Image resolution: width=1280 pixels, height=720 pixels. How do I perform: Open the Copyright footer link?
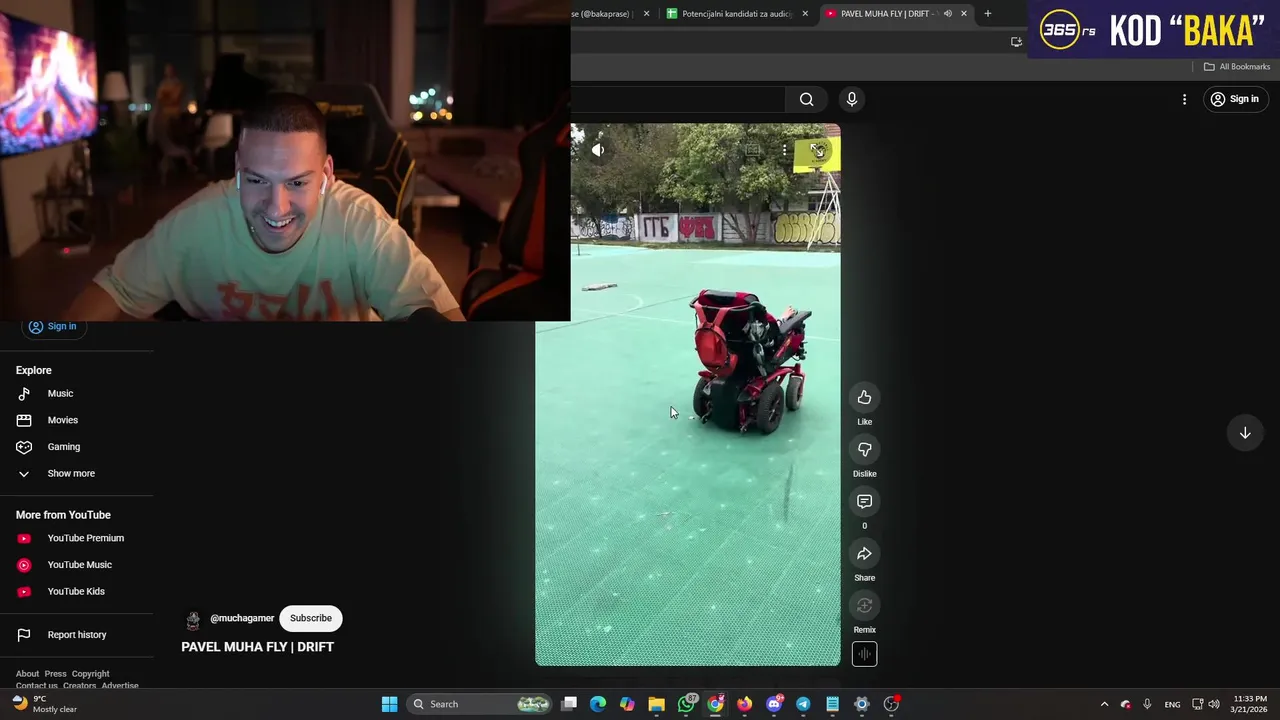pyautogui.click(x=91, y=674)
